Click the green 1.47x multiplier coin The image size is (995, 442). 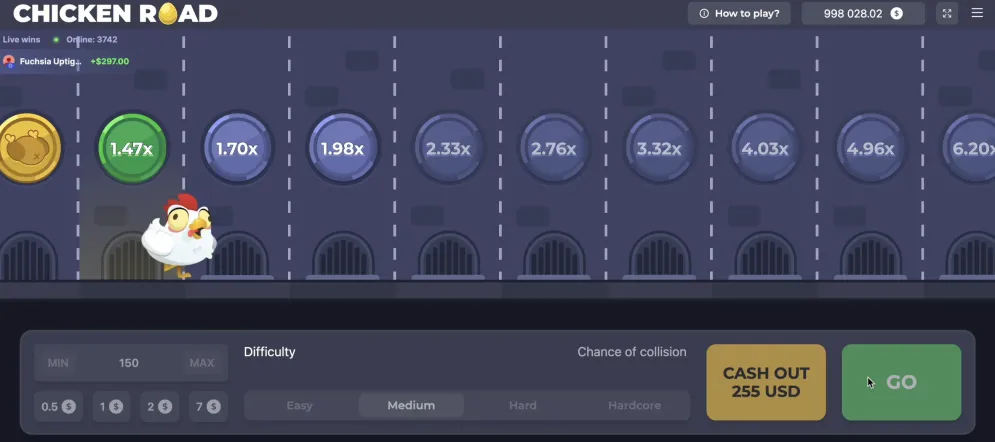(x=132, y=148)
